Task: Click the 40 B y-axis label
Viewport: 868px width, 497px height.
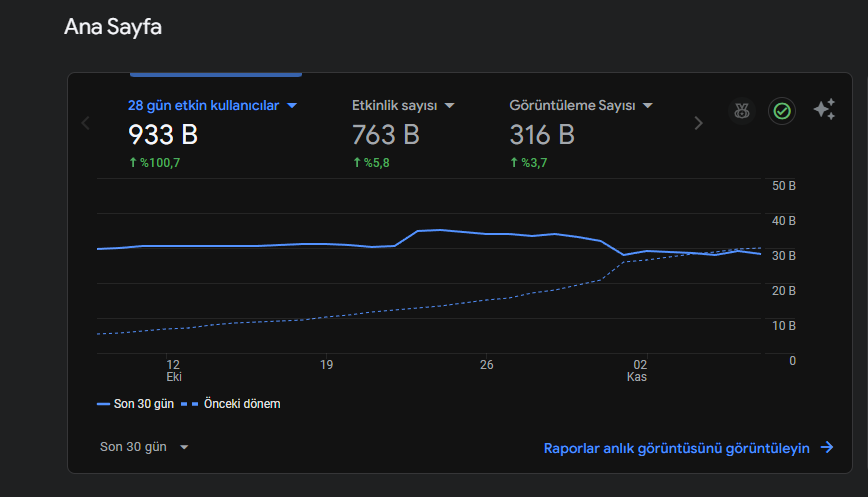Action: [784, 221]
